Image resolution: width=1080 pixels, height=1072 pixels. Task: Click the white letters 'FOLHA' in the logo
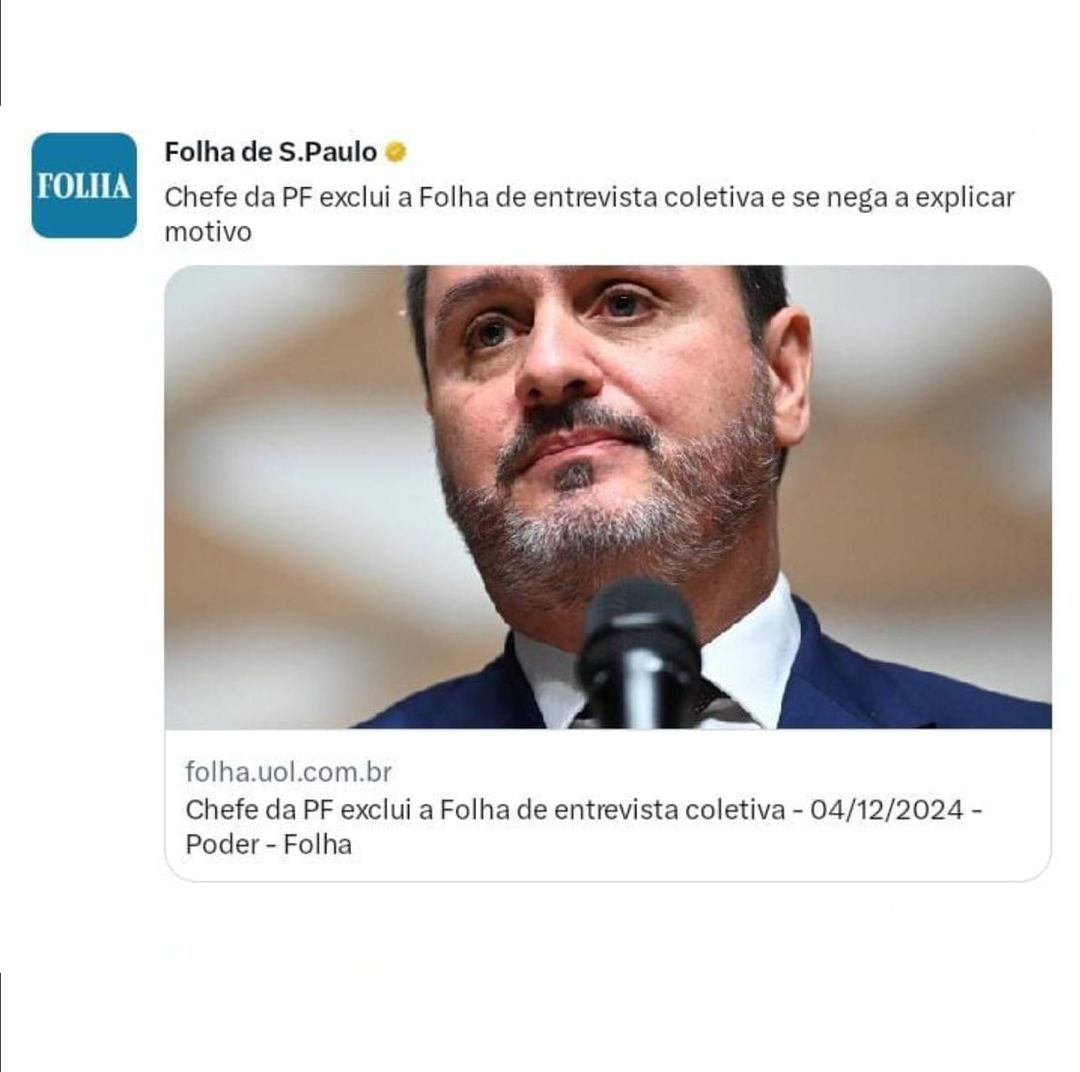(84, 186)
